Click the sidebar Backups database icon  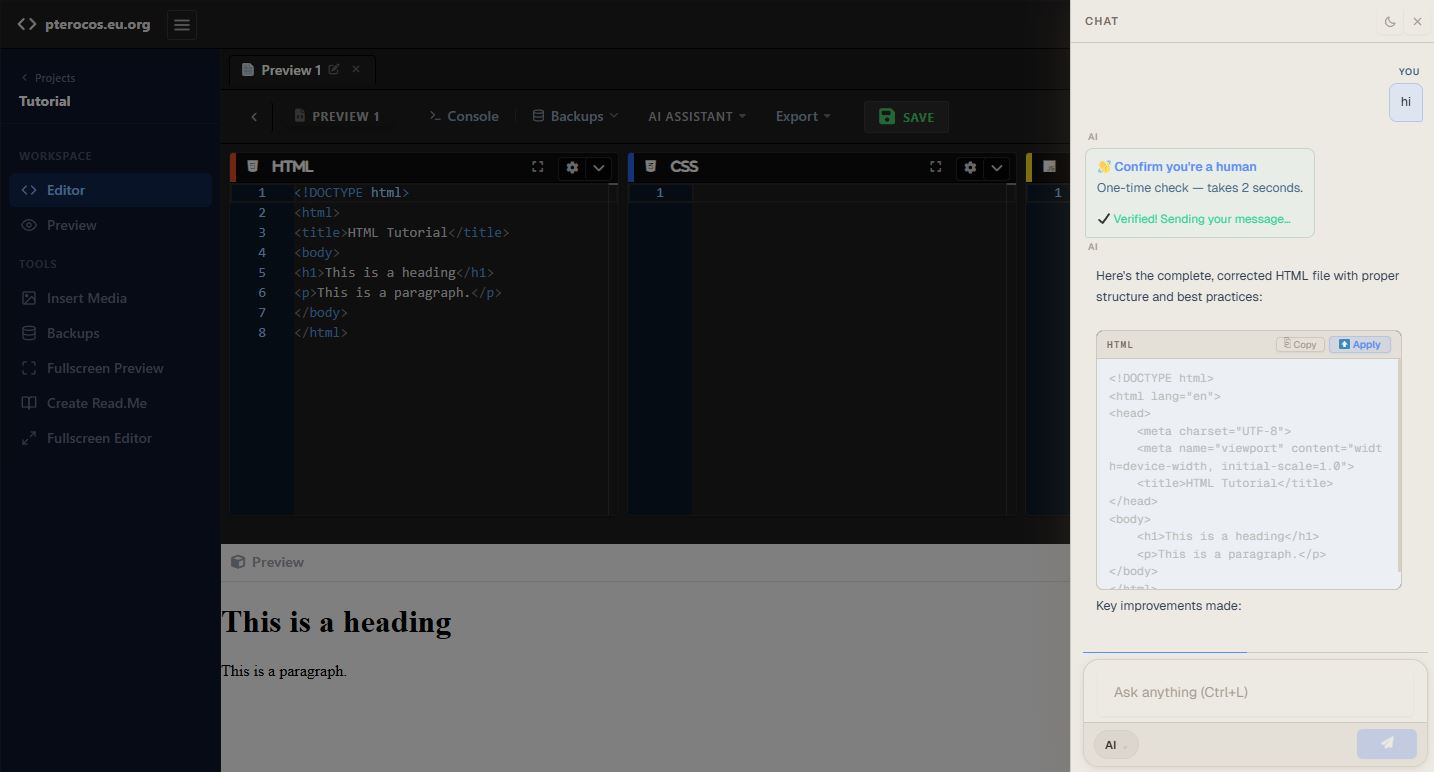[x=29, y=333]
